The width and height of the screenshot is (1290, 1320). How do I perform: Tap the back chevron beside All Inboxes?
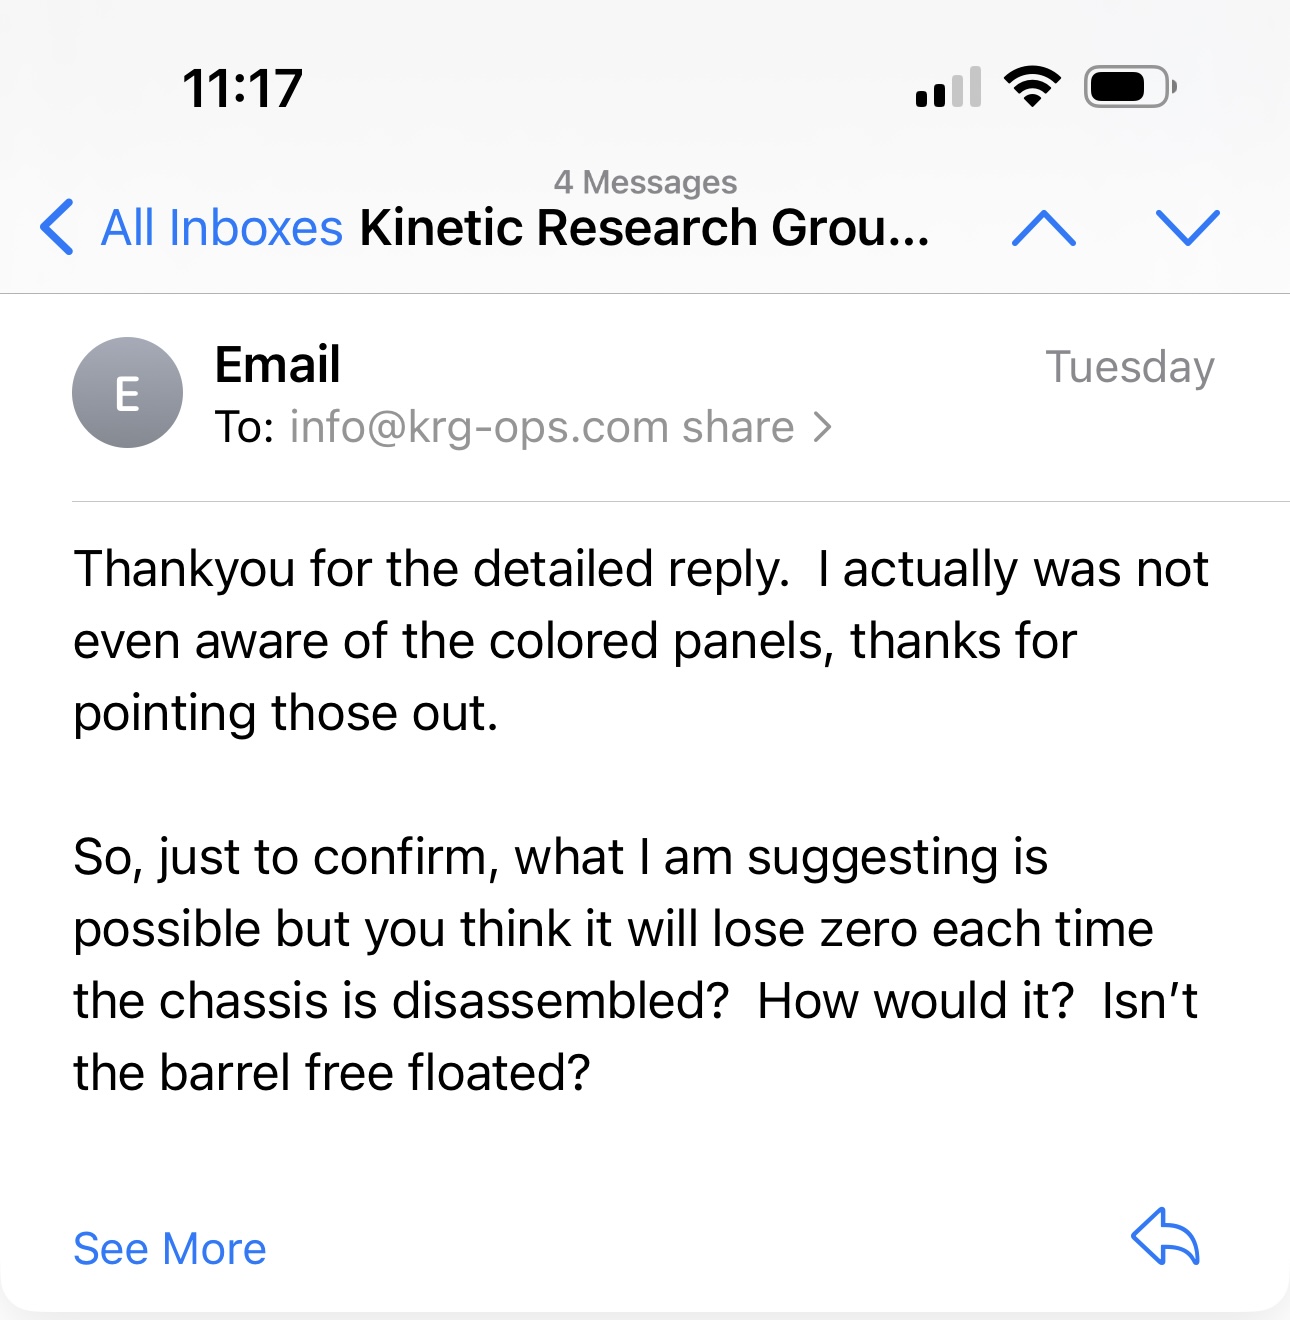click(x=57, y=227)
